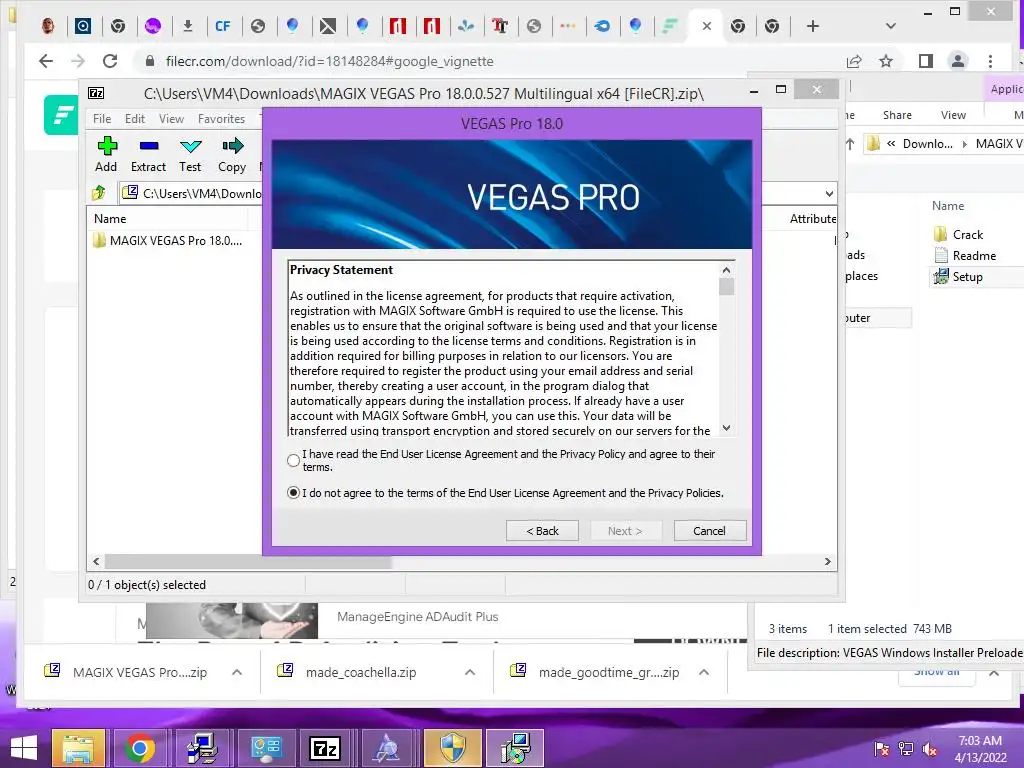Open the Favorites menu in 7-Zip

click(221, 119)
